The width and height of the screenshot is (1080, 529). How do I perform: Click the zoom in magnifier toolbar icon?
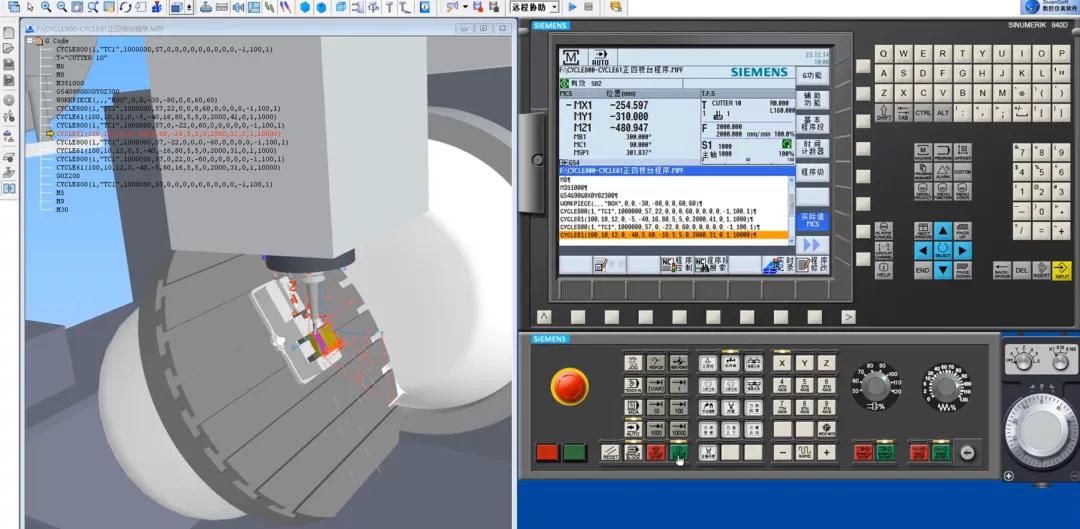click(x=45, y=7)
